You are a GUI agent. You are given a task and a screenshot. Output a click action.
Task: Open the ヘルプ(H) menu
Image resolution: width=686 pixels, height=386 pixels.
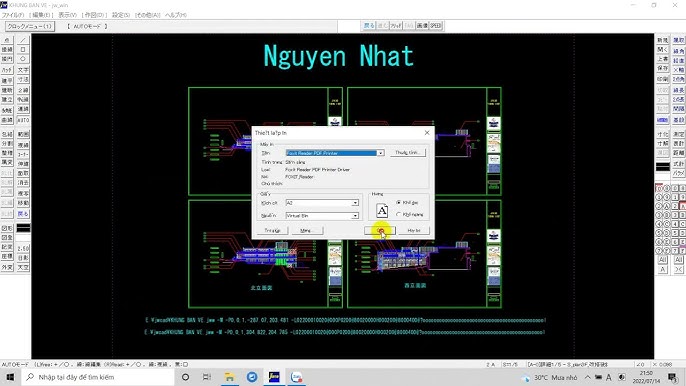(176, 15)
